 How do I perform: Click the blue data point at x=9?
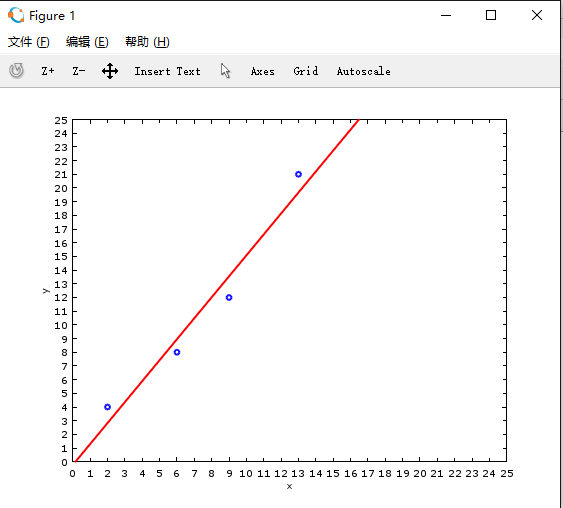tap(229, 297)
